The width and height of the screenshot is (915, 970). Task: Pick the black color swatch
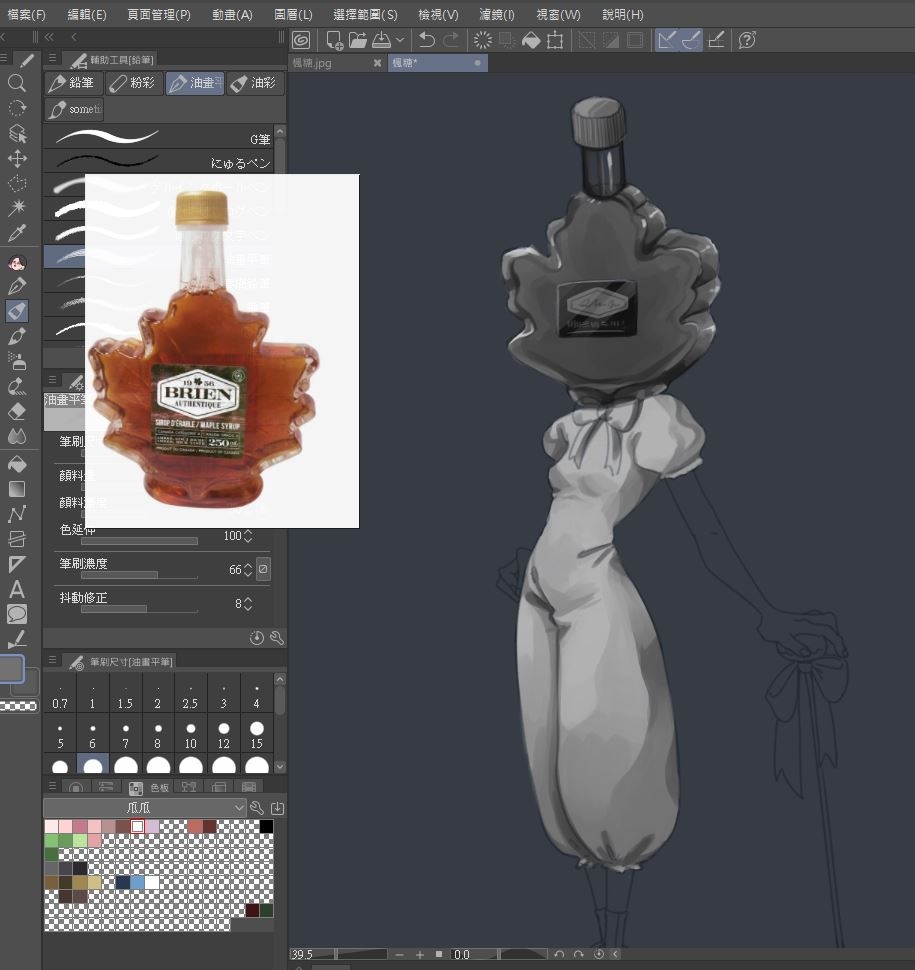click(266, 826)
